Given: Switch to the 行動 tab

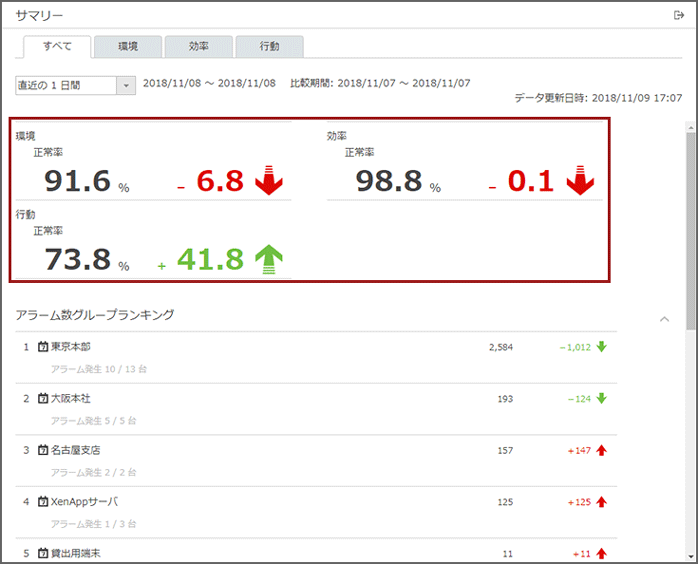Looking at the screenshot, I should [270, 47].
